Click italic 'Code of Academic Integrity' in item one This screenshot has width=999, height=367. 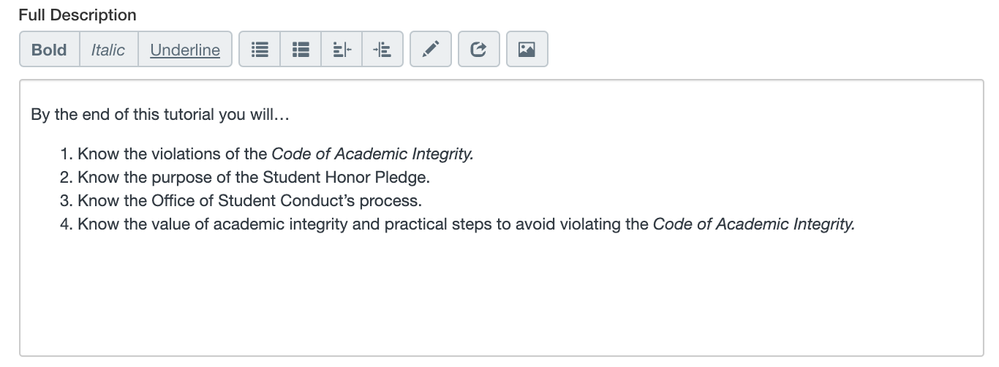pyautogui.click(x=372, y=154)
